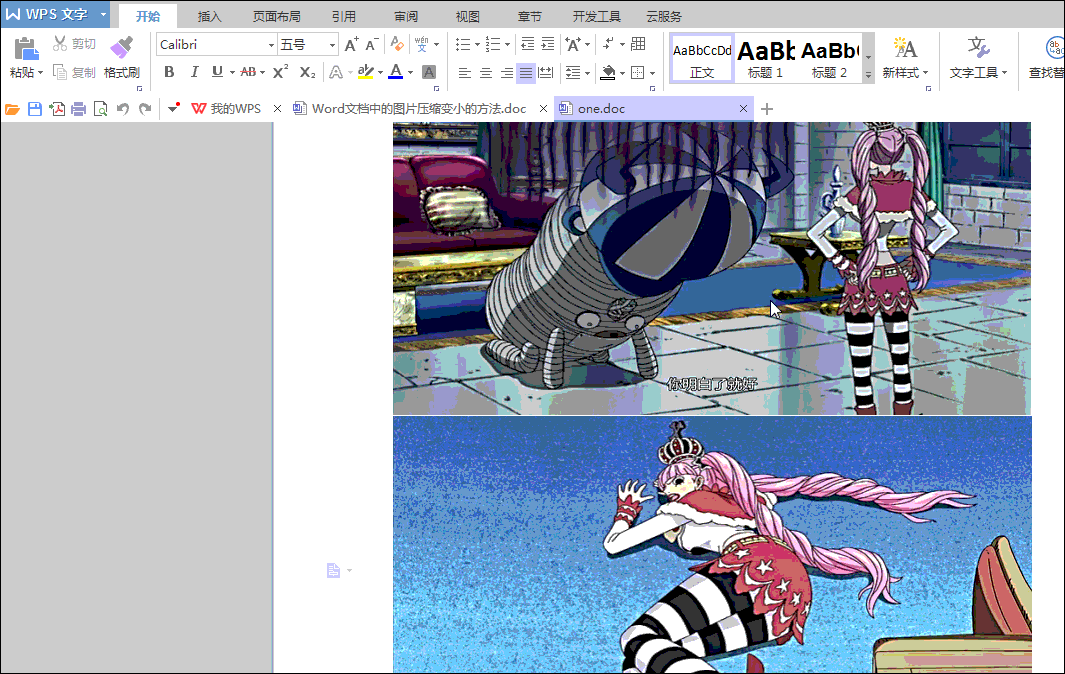Screen dimensions: 1065x674
Task: Apply the 标题 1 heading style
Action: click(x=765, y=59)
